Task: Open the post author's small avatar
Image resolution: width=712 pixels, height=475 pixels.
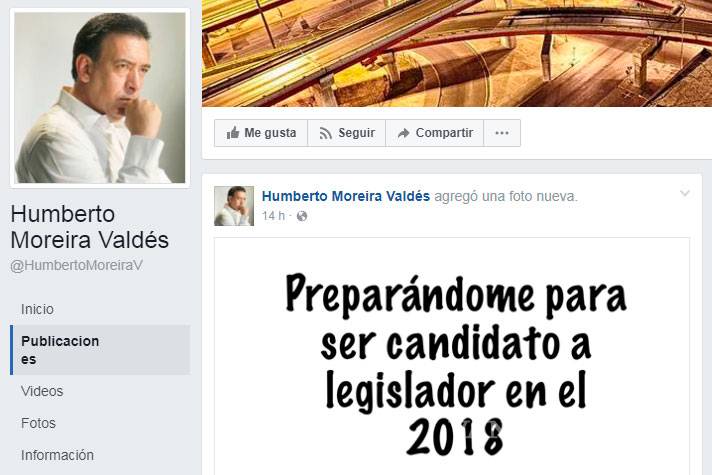Action: (234, 206)
